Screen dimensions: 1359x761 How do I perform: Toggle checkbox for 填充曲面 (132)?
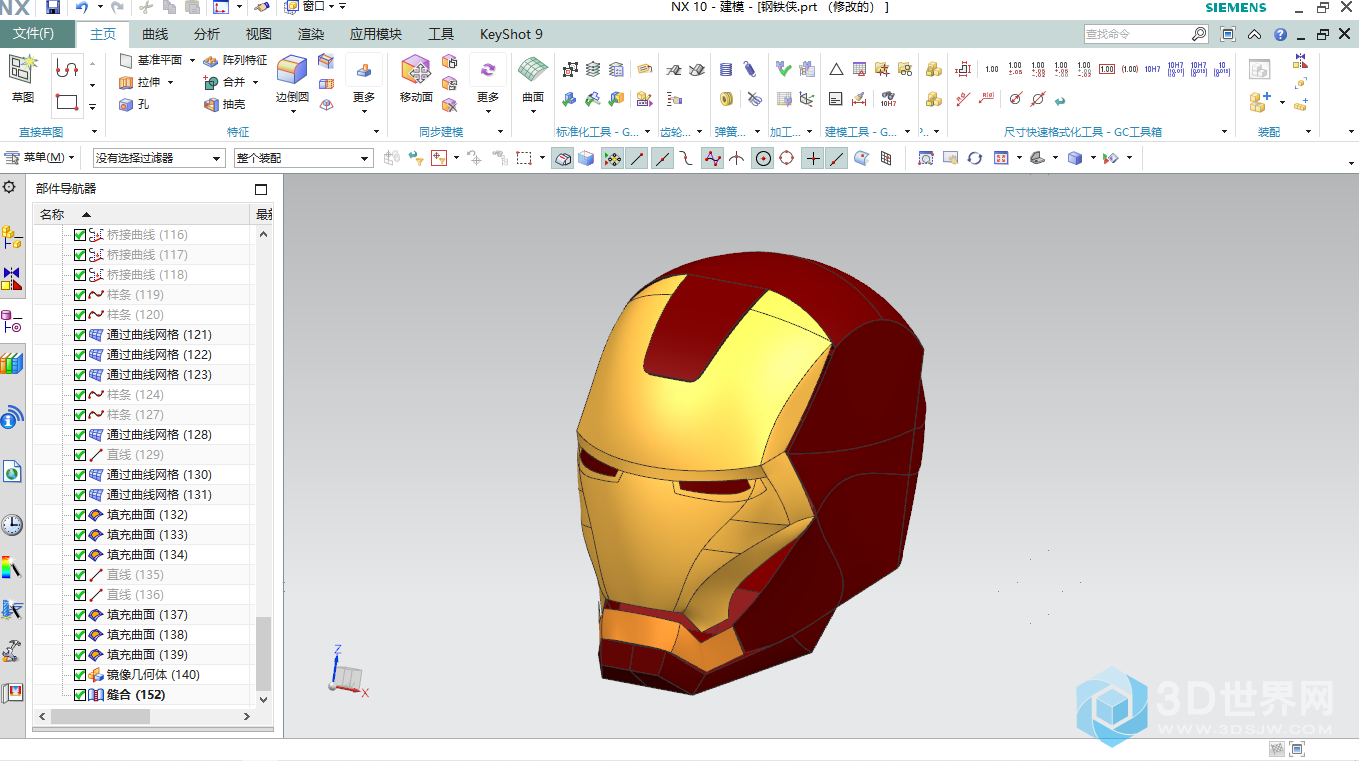(80, 515)
